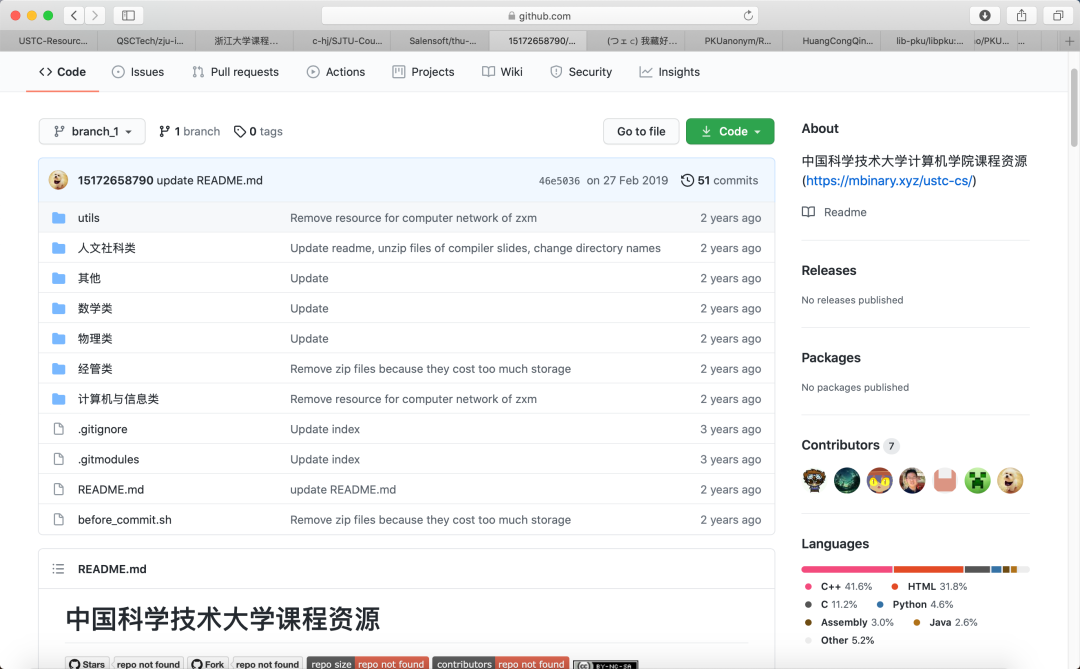Image resolution: width=1080 pixels, height=669 pixels.
Task: Open the README.md file link
Action: [x=111, y=490]
